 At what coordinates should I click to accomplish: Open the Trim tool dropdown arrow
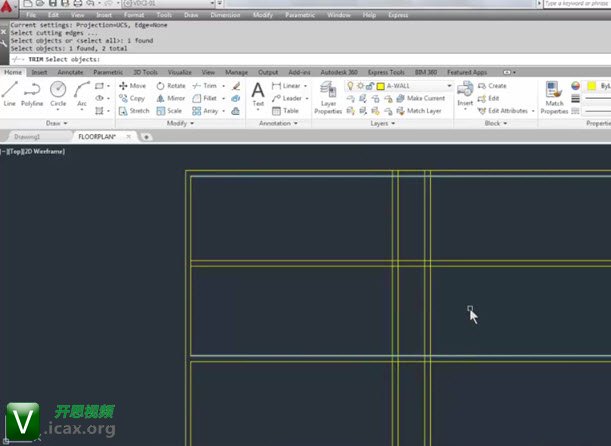tap(224, 86)
